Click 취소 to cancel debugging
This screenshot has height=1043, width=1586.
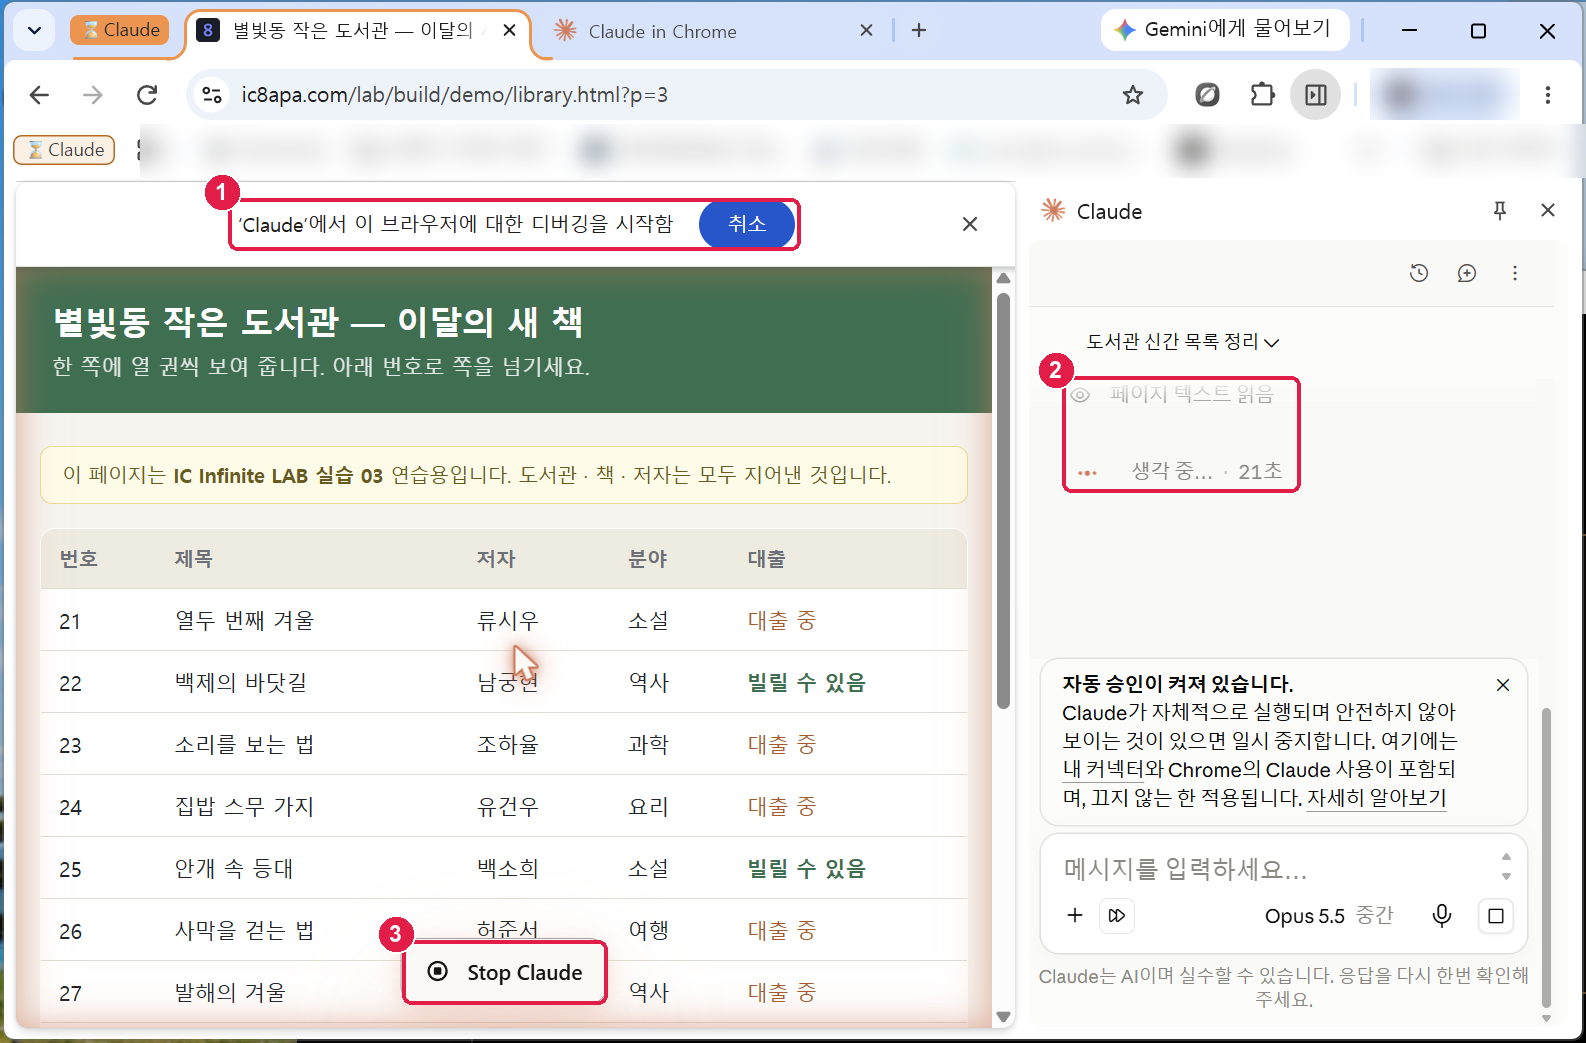747,224
